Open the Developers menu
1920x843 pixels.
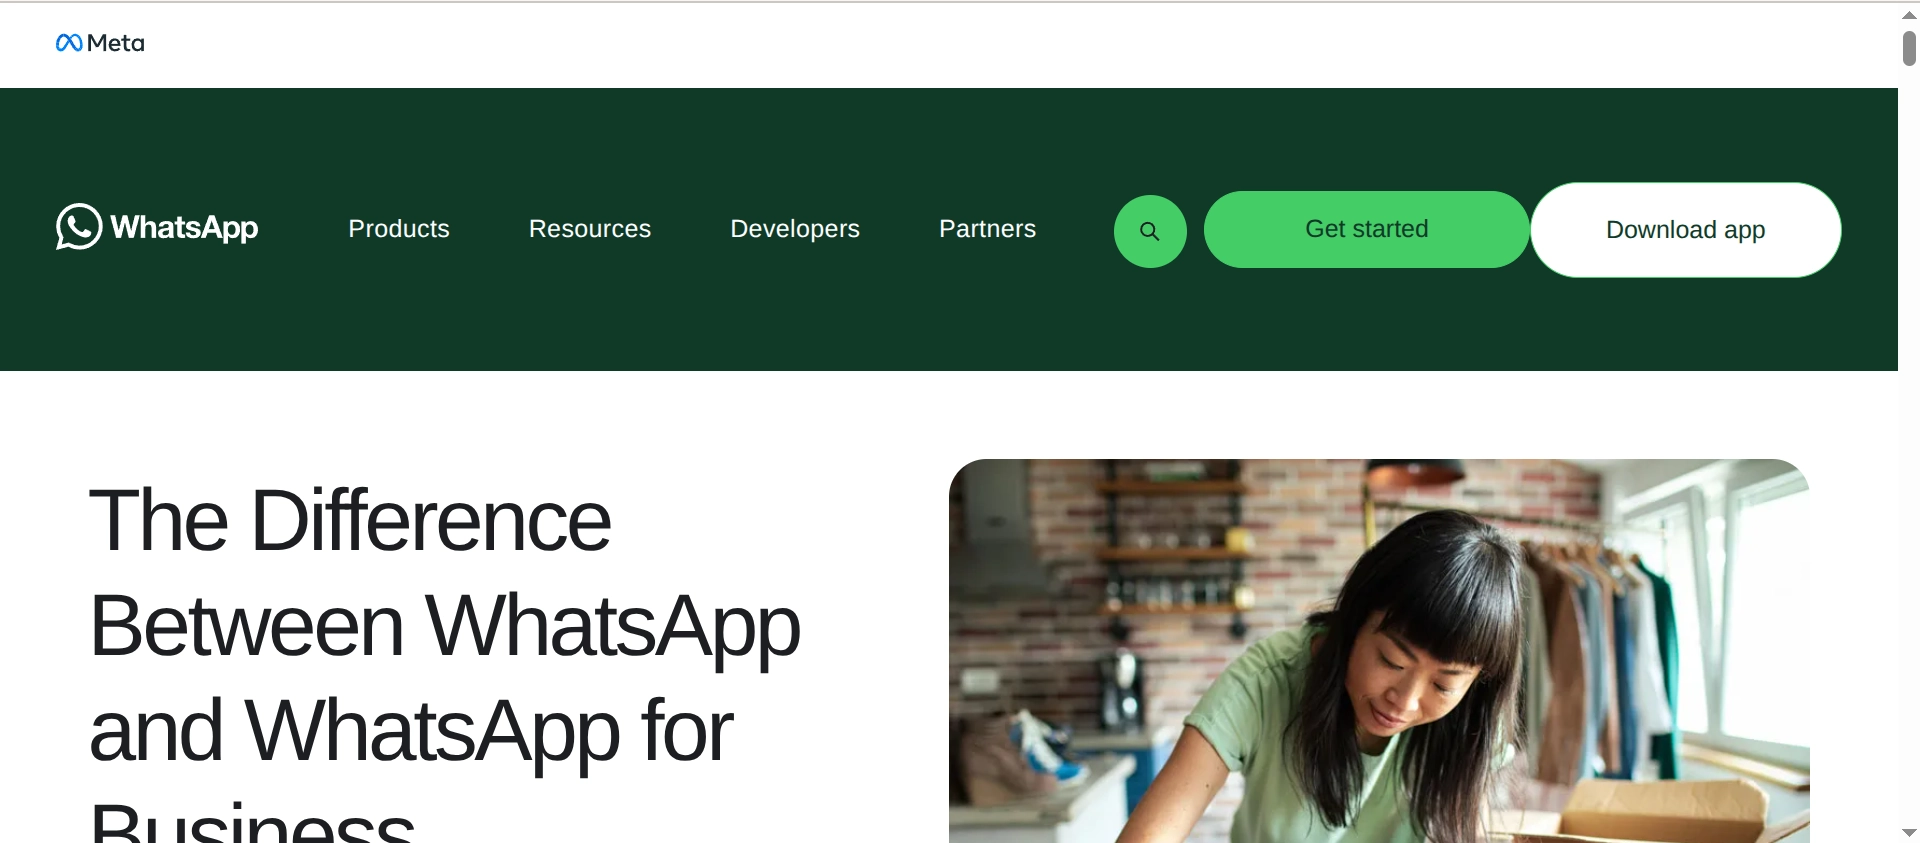point(795,229)
